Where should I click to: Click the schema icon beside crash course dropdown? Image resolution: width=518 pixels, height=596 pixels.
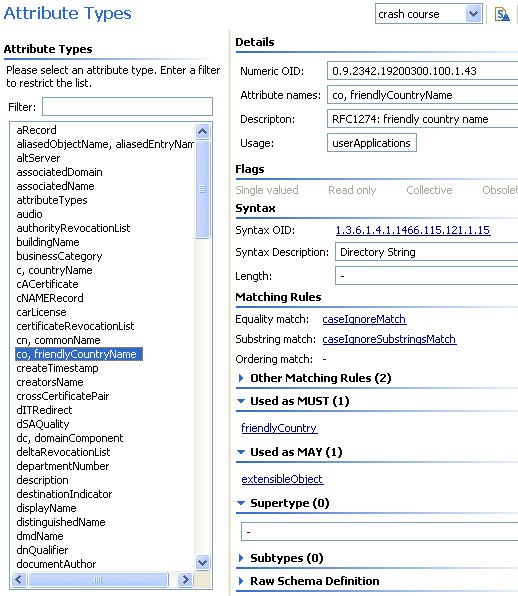(502, 14)
